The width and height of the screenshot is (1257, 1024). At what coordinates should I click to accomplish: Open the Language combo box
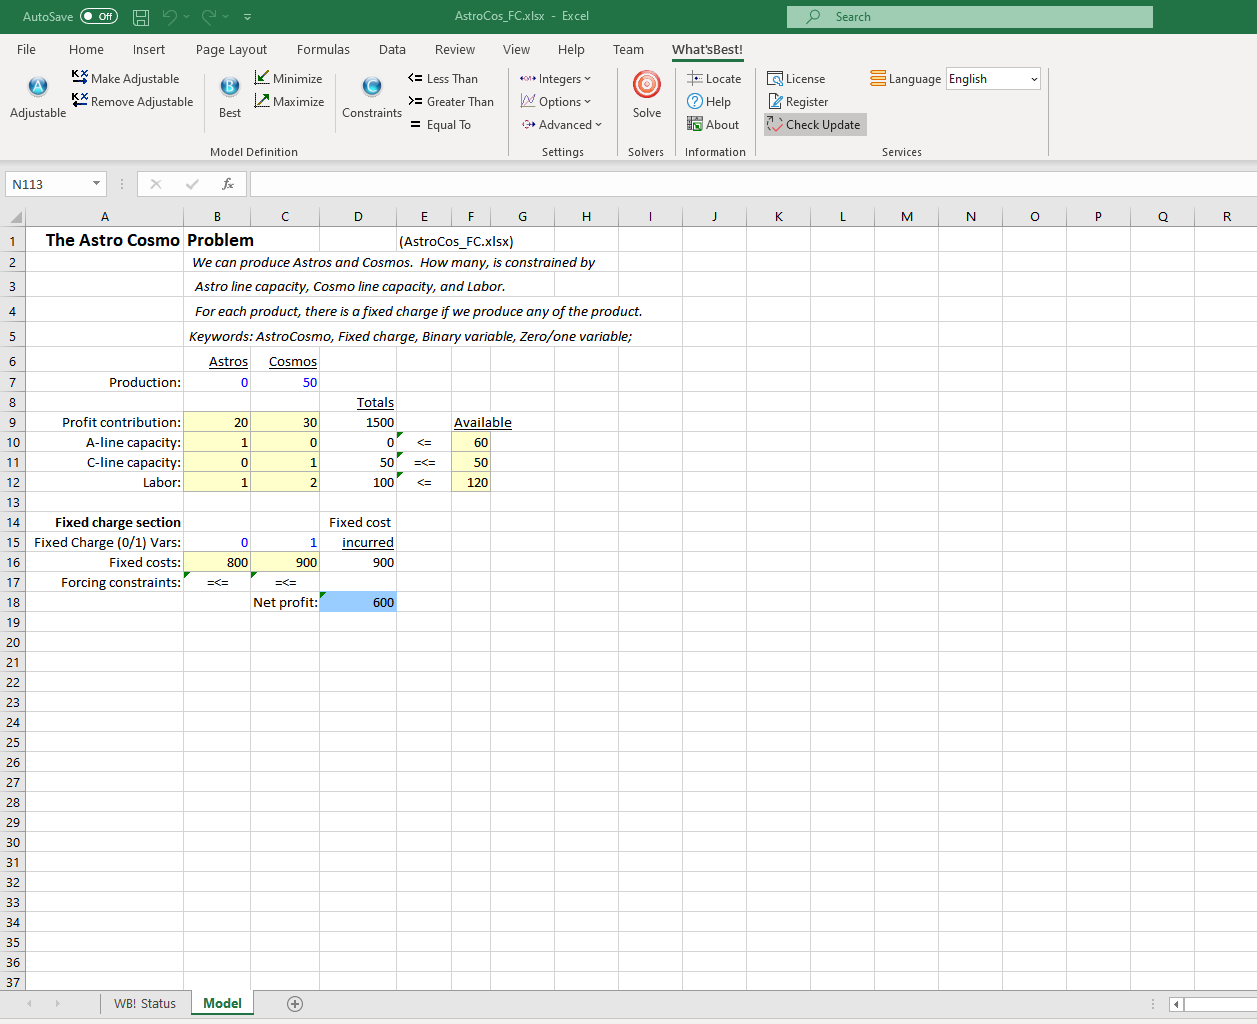tap(993, 79)
